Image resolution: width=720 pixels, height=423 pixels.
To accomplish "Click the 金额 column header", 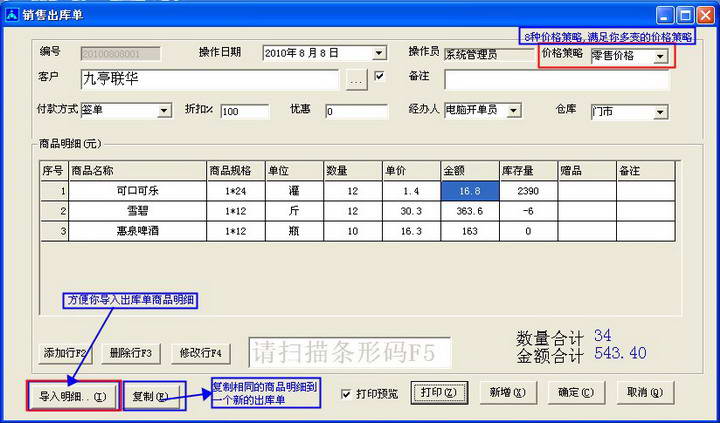I will [x=470, y=171].
